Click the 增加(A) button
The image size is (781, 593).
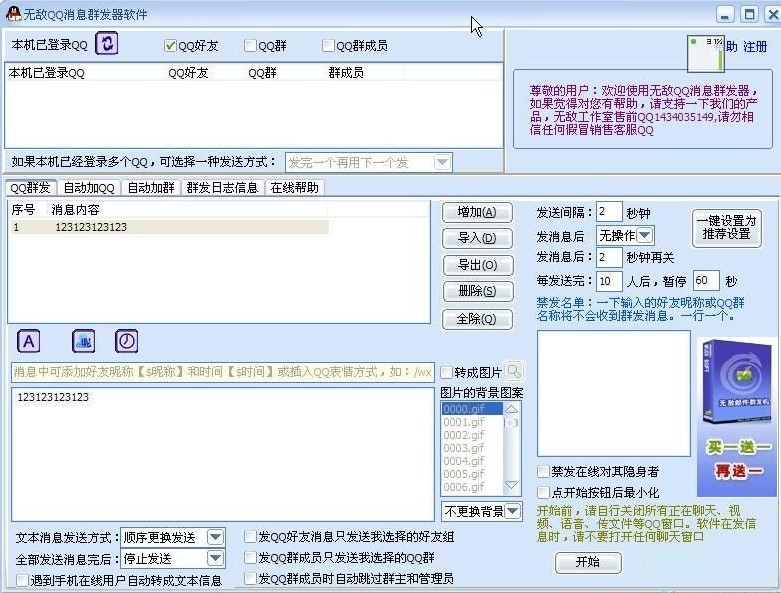click(x=477, y=213)
